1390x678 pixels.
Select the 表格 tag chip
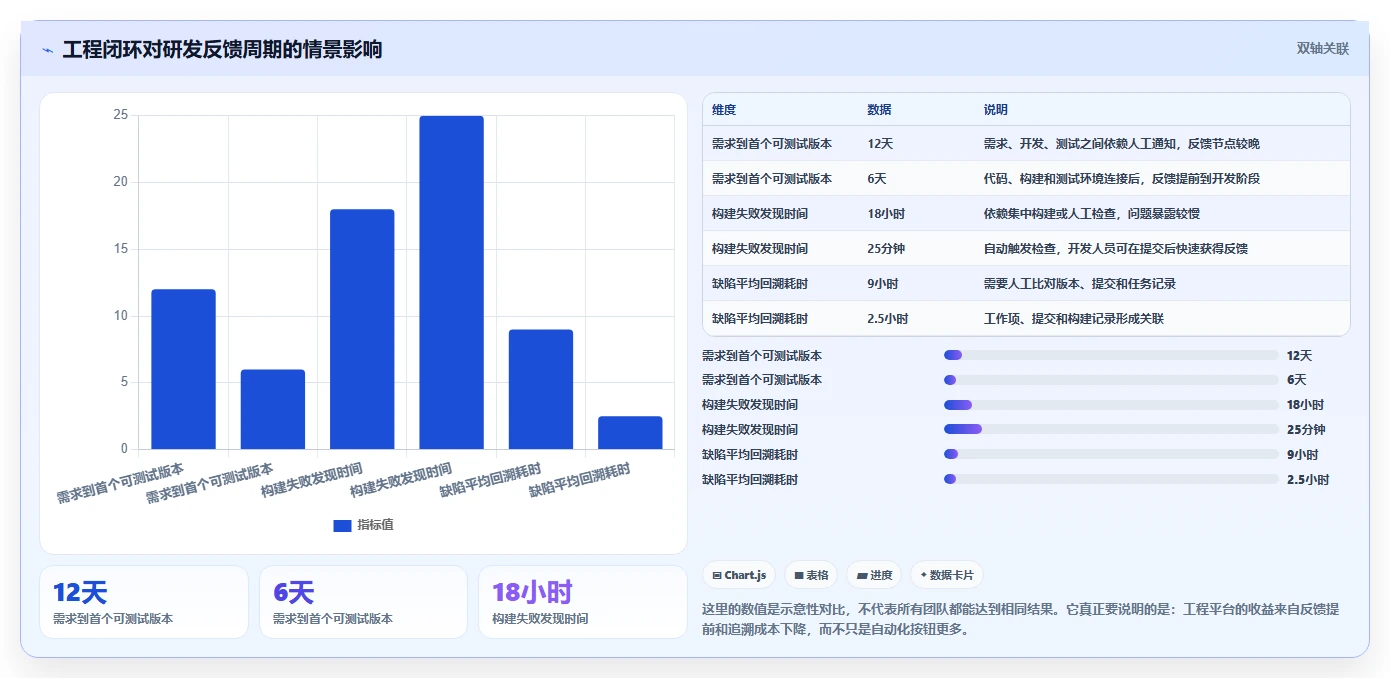811,575
